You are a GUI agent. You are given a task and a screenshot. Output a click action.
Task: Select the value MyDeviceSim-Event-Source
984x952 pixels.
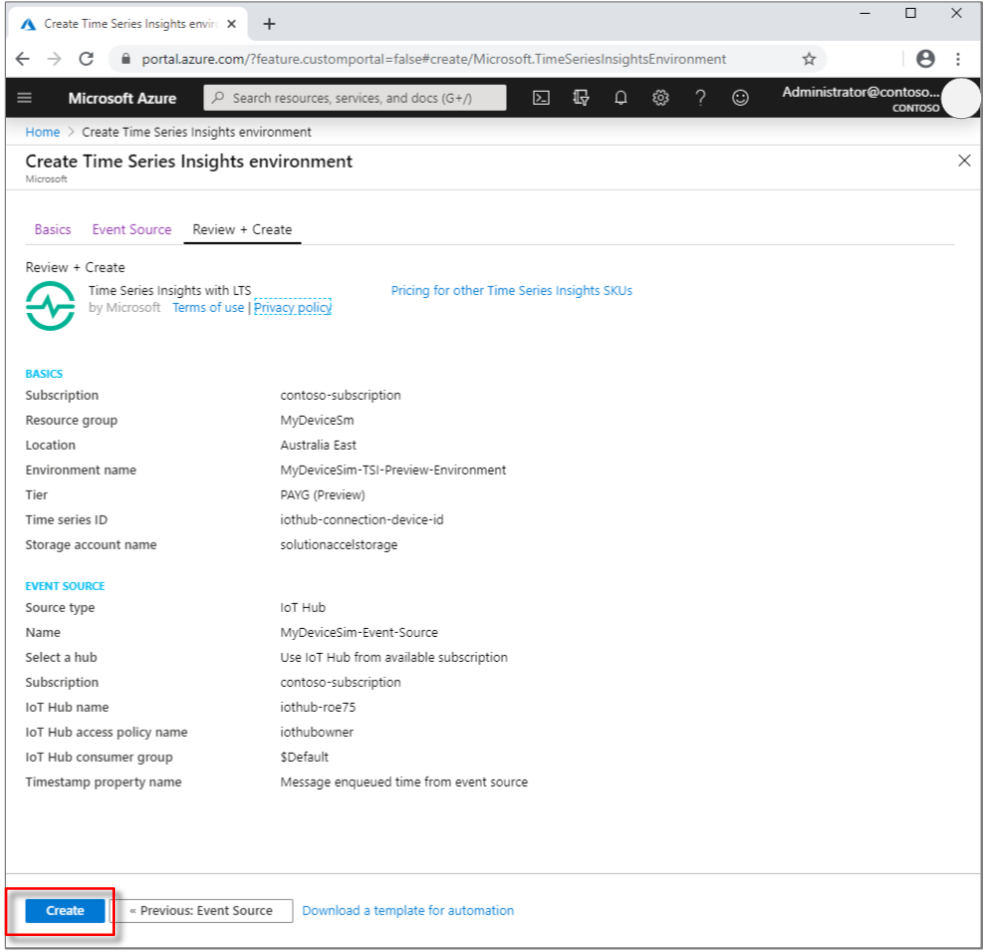(359, 633)
